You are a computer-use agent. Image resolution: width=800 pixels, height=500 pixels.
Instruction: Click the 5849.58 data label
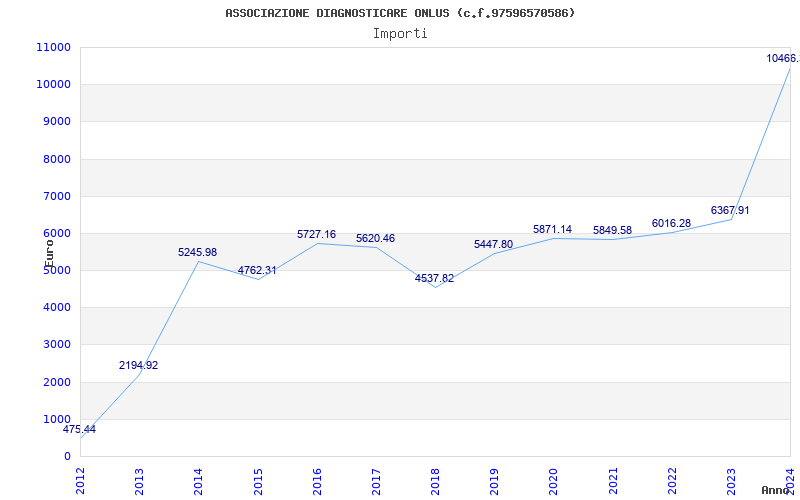612,231
